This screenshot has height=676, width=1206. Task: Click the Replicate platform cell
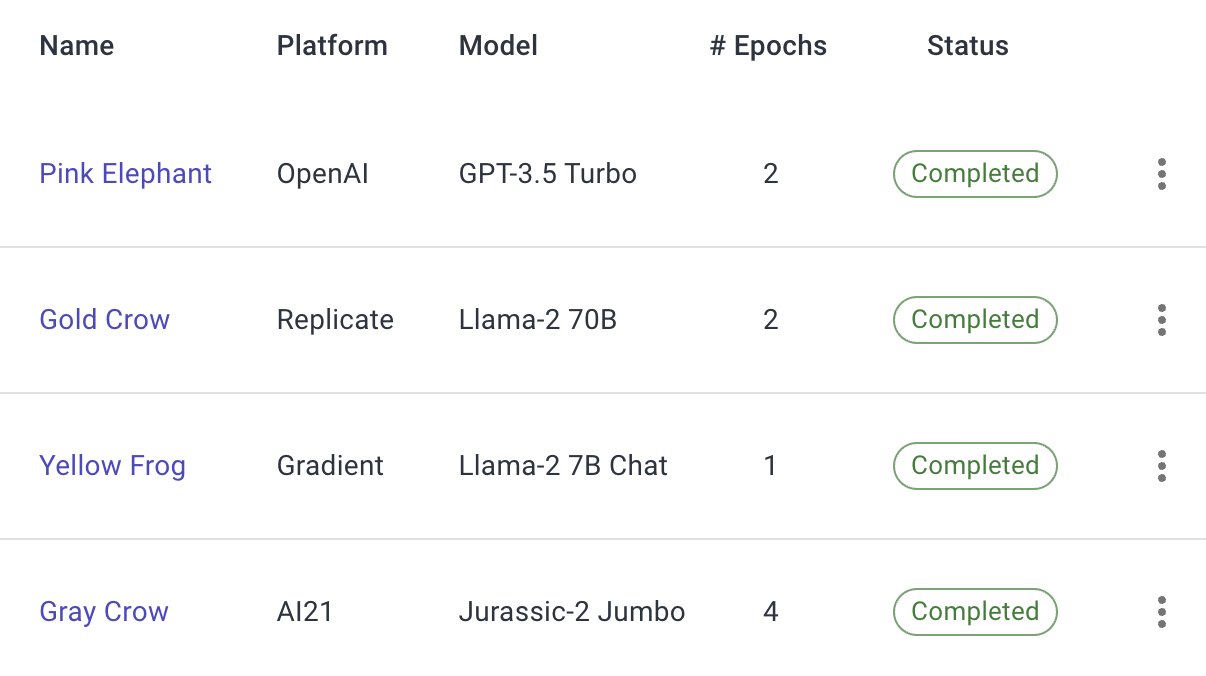[335, 320]
